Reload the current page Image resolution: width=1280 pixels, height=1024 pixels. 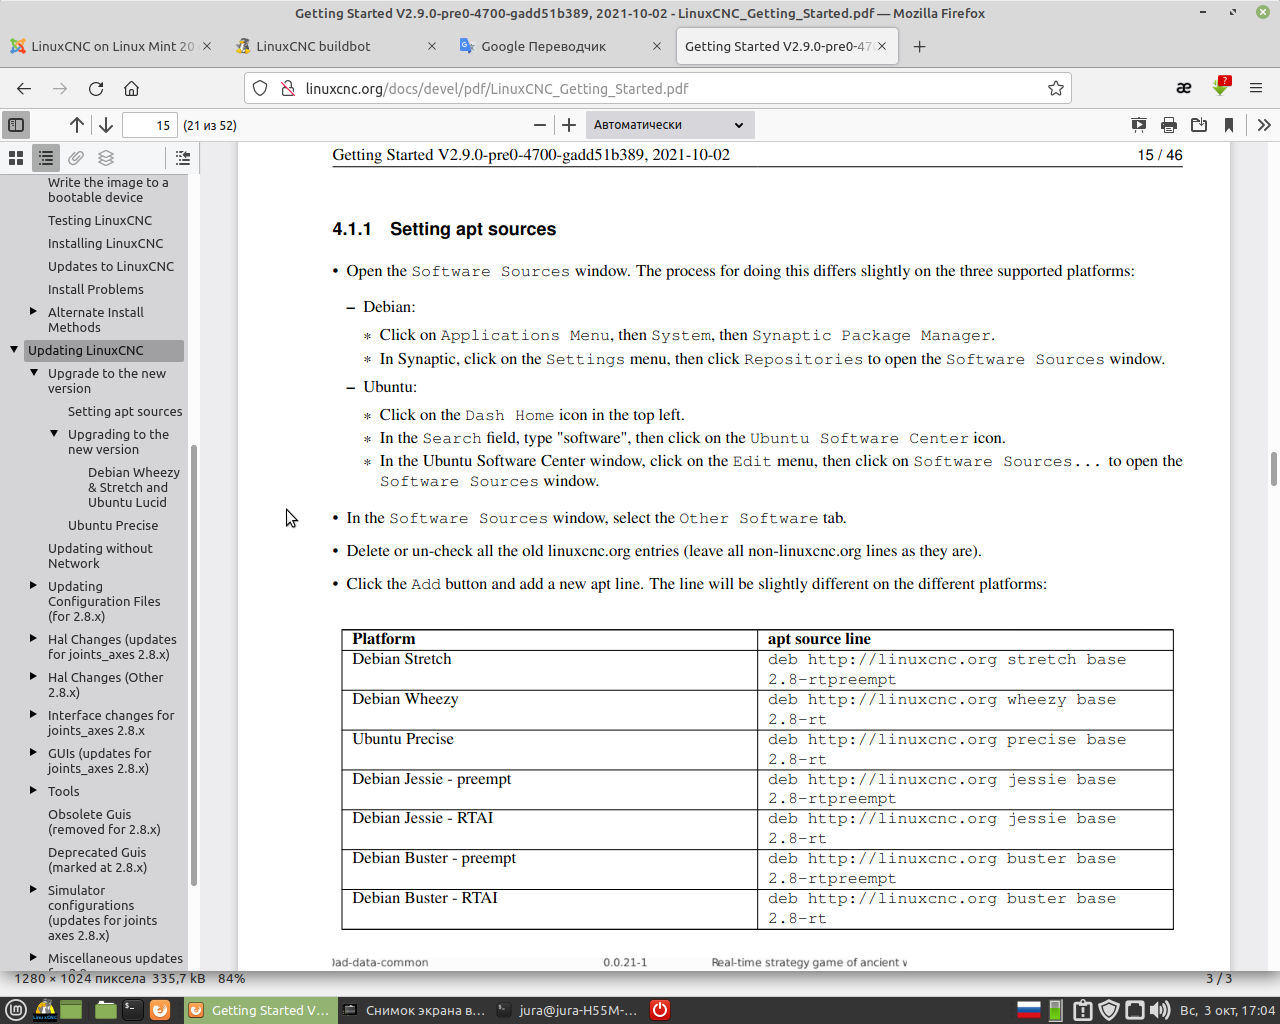coord(96,88)
